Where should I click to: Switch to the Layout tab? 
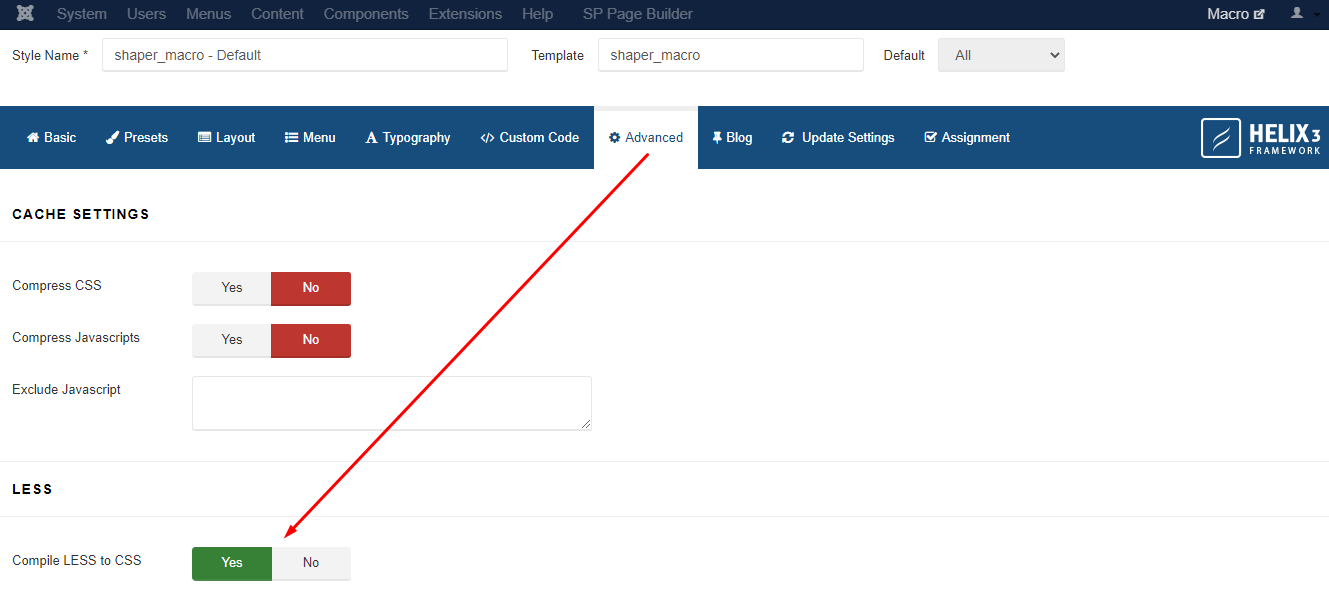[x=227, y=138]
